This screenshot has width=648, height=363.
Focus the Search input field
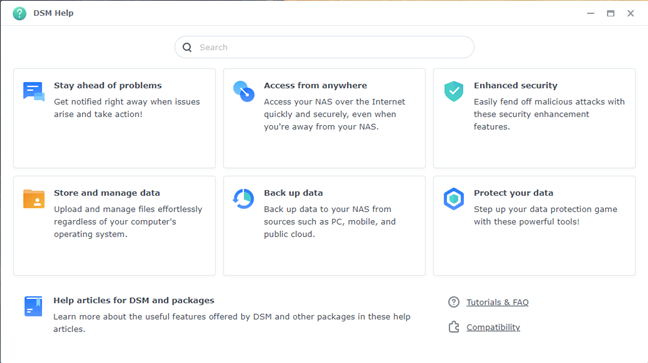324,47
